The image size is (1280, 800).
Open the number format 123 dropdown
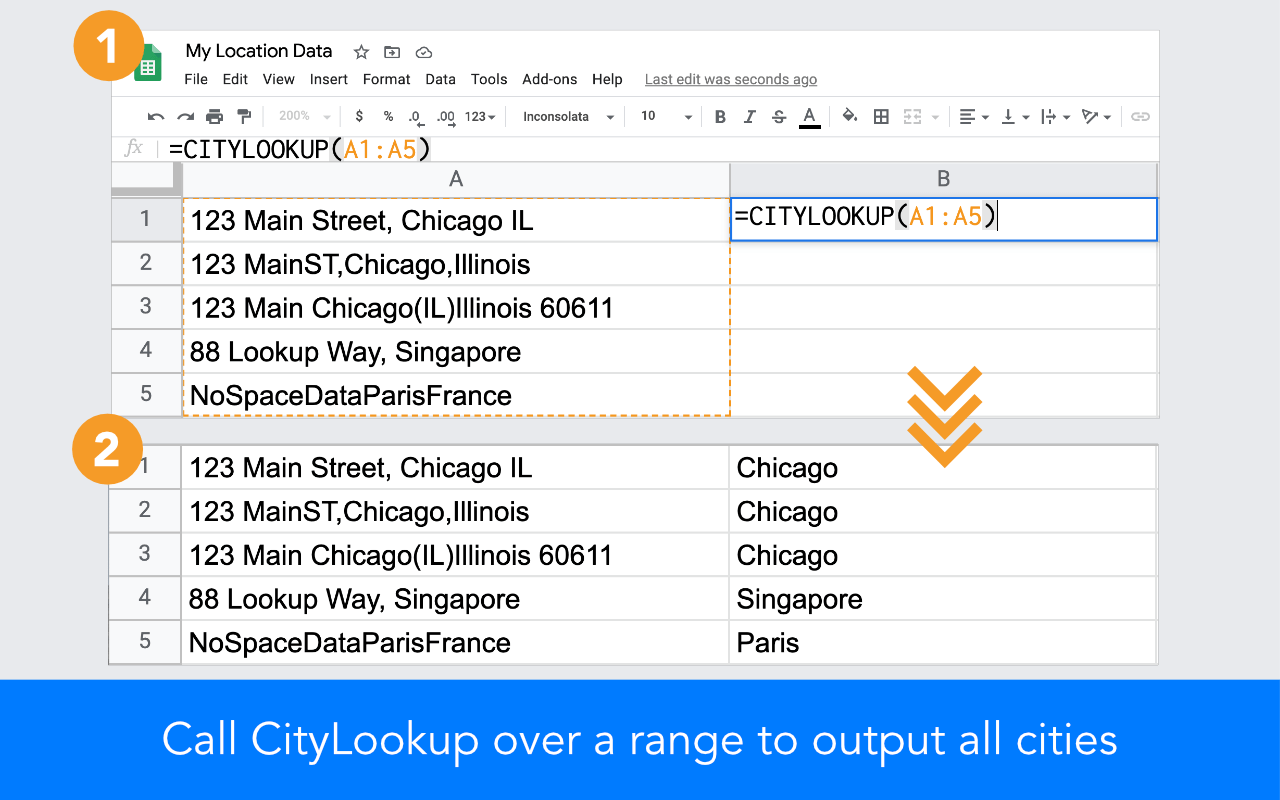(478, 117)
